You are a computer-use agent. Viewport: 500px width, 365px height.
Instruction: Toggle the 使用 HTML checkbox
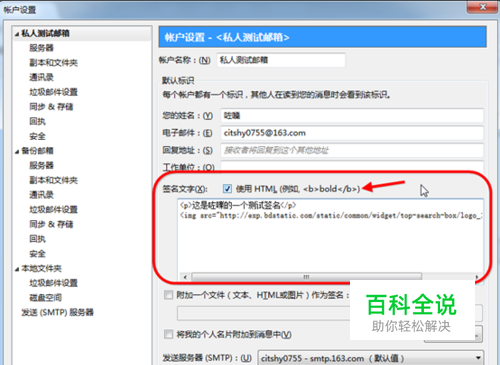227,189
